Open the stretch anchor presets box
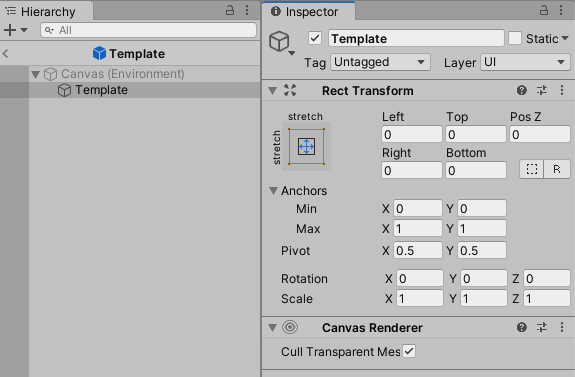The width and height of the screenshot is (575, 377). [x=307, y=146]
